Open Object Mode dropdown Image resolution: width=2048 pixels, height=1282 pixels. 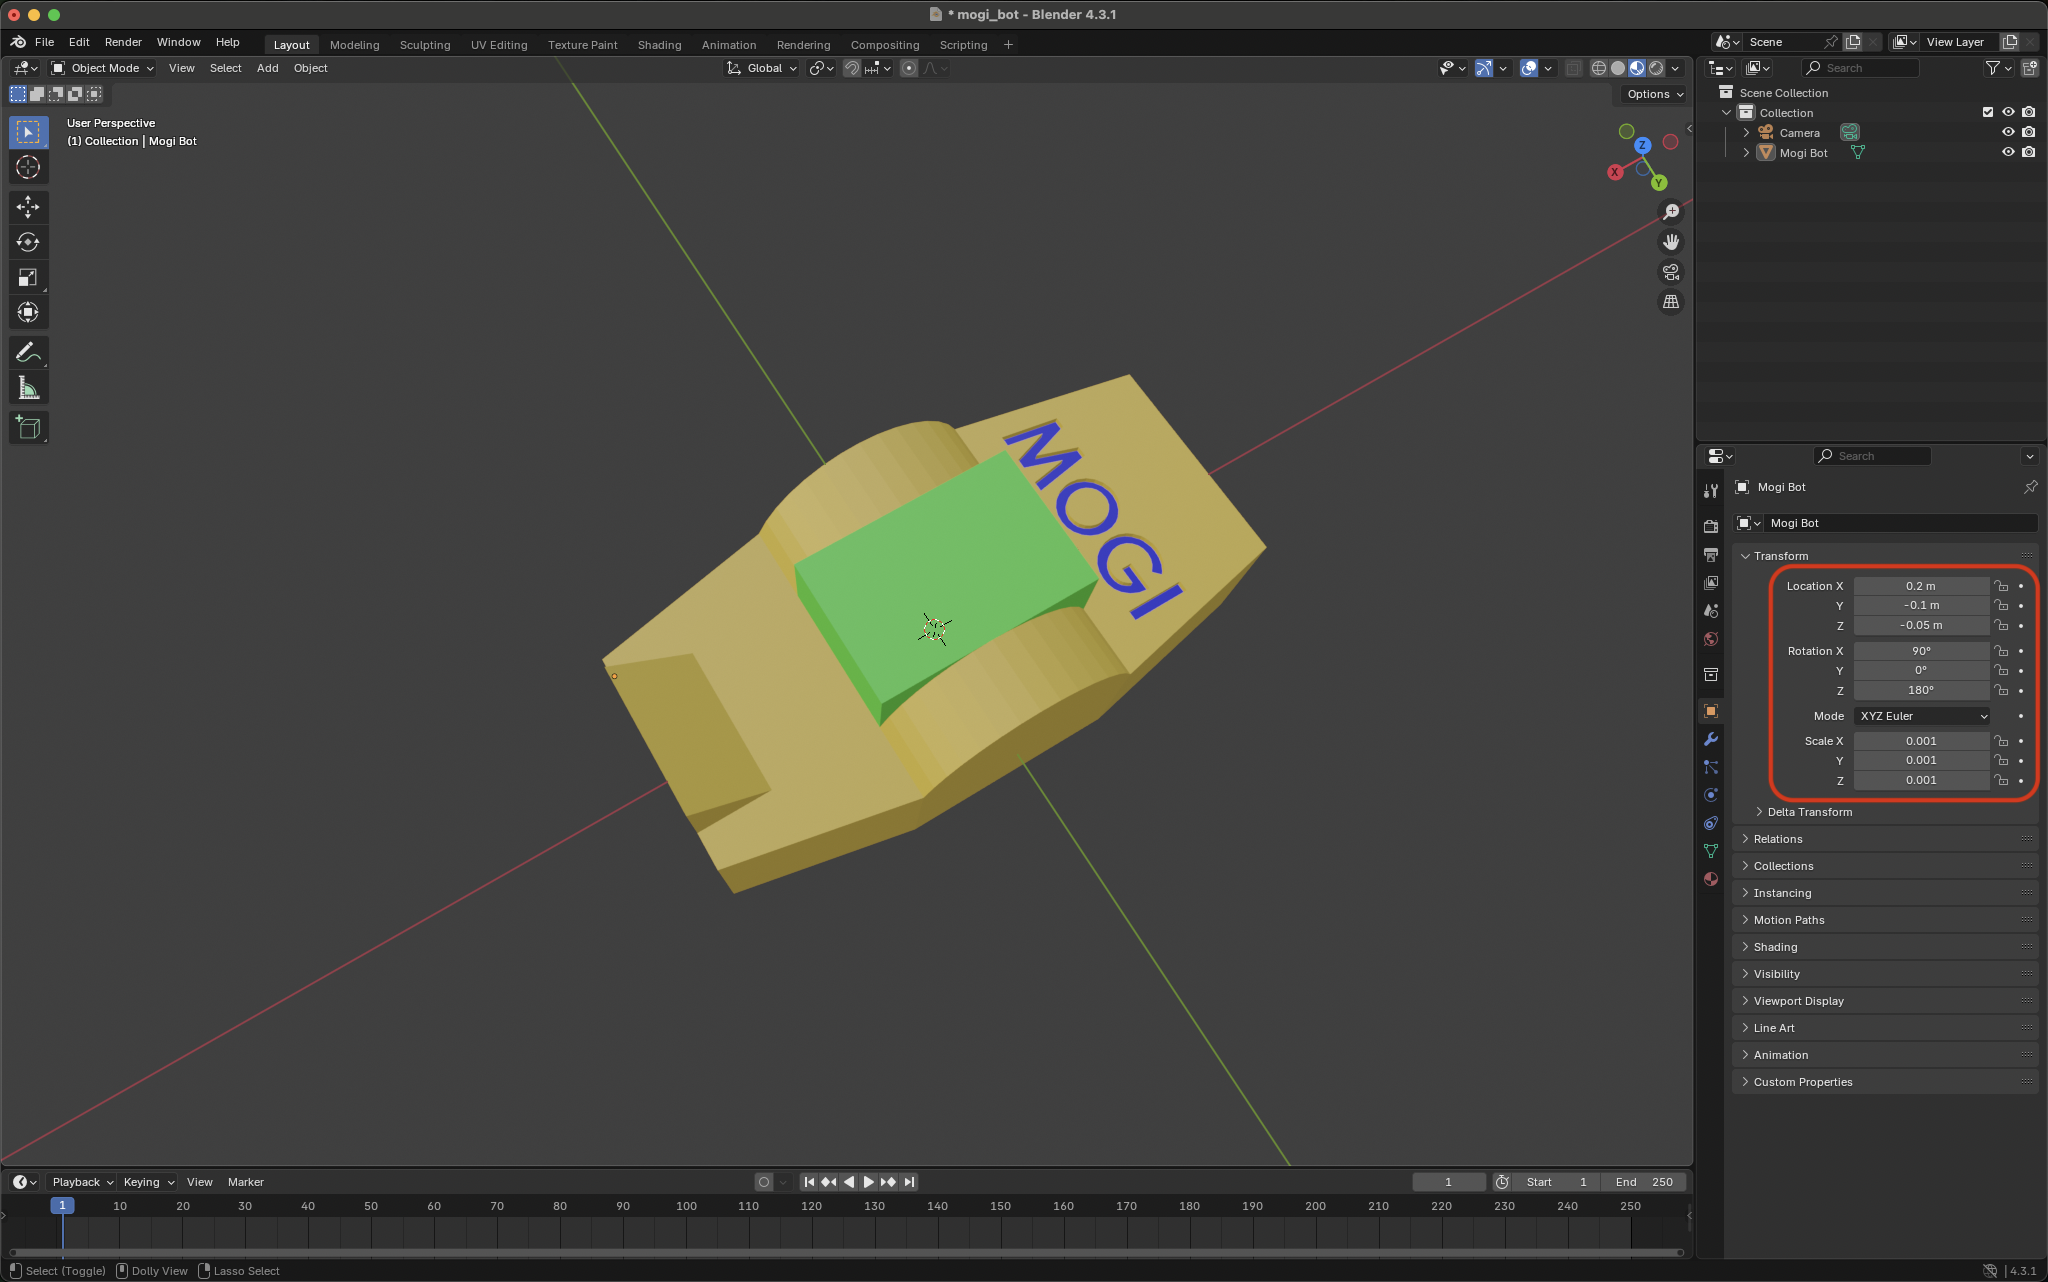103,68
